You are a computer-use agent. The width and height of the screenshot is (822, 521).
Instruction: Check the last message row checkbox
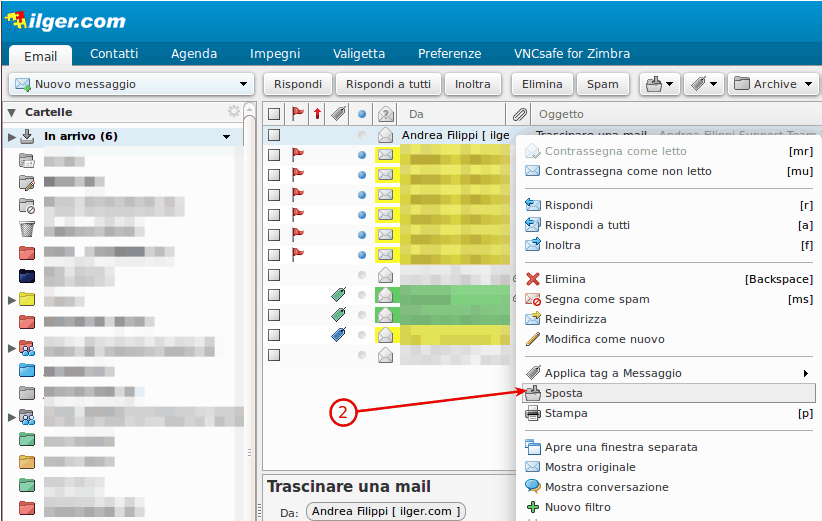click(x=274, y=355)
